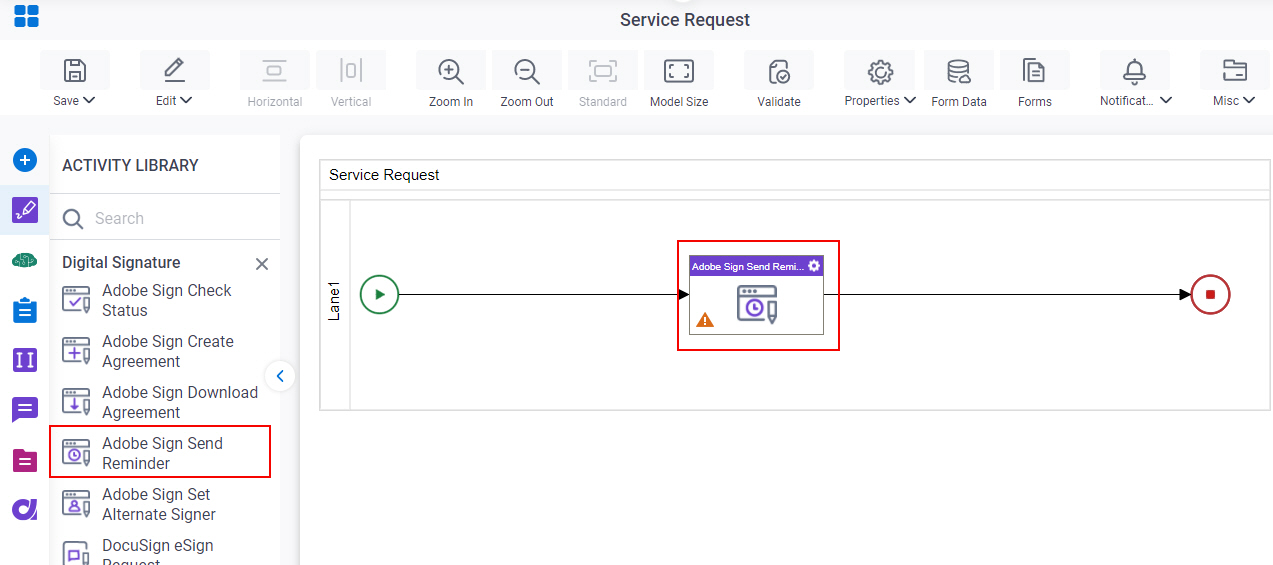Image resolution: width=1273 pixels, height=565 pixels.
Task: Open Form Data database icon
Action: (959, 71)
